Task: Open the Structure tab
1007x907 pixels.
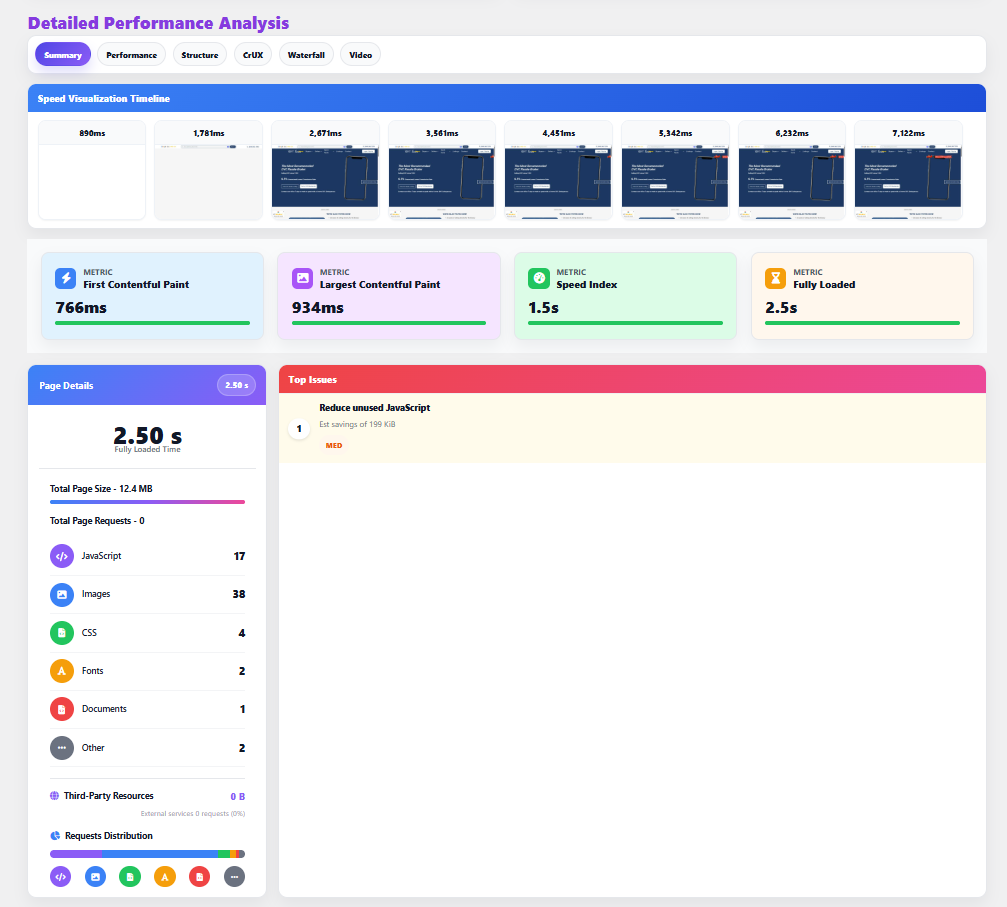Action: [x=200, y=55]
